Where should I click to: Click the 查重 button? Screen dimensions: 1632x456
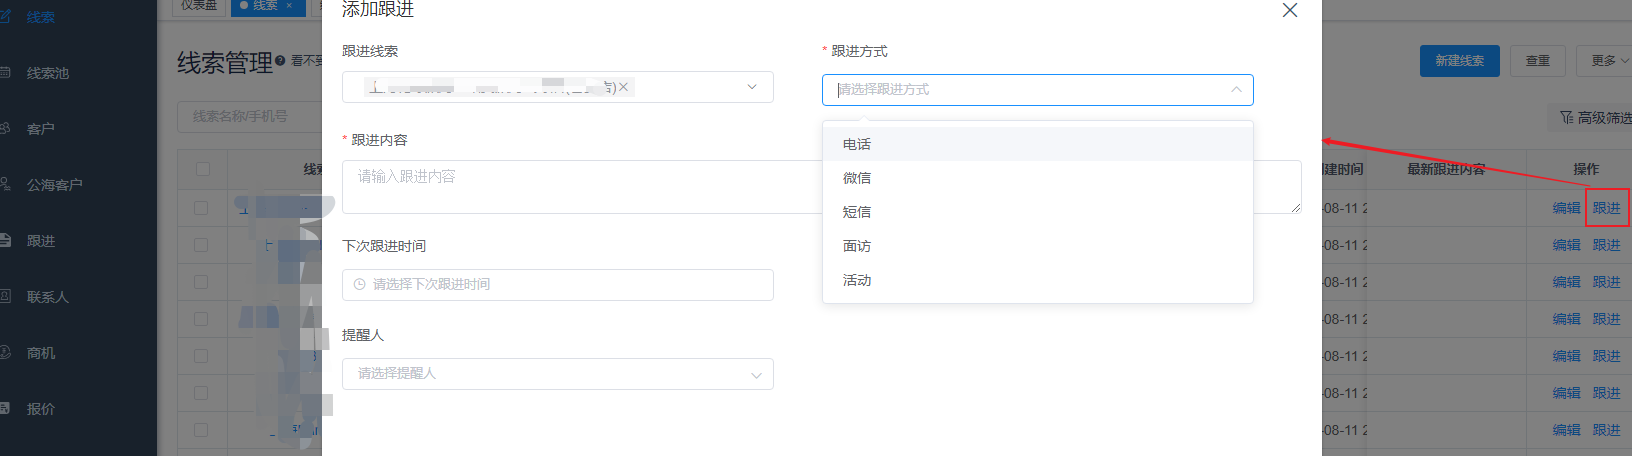[1538, 61]
